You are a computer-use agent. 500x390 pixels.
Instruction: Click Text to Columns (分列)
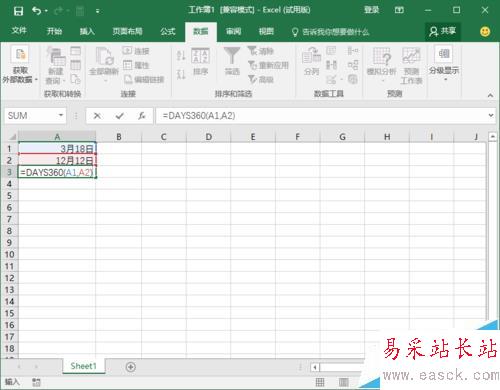[x=311, y=61]
